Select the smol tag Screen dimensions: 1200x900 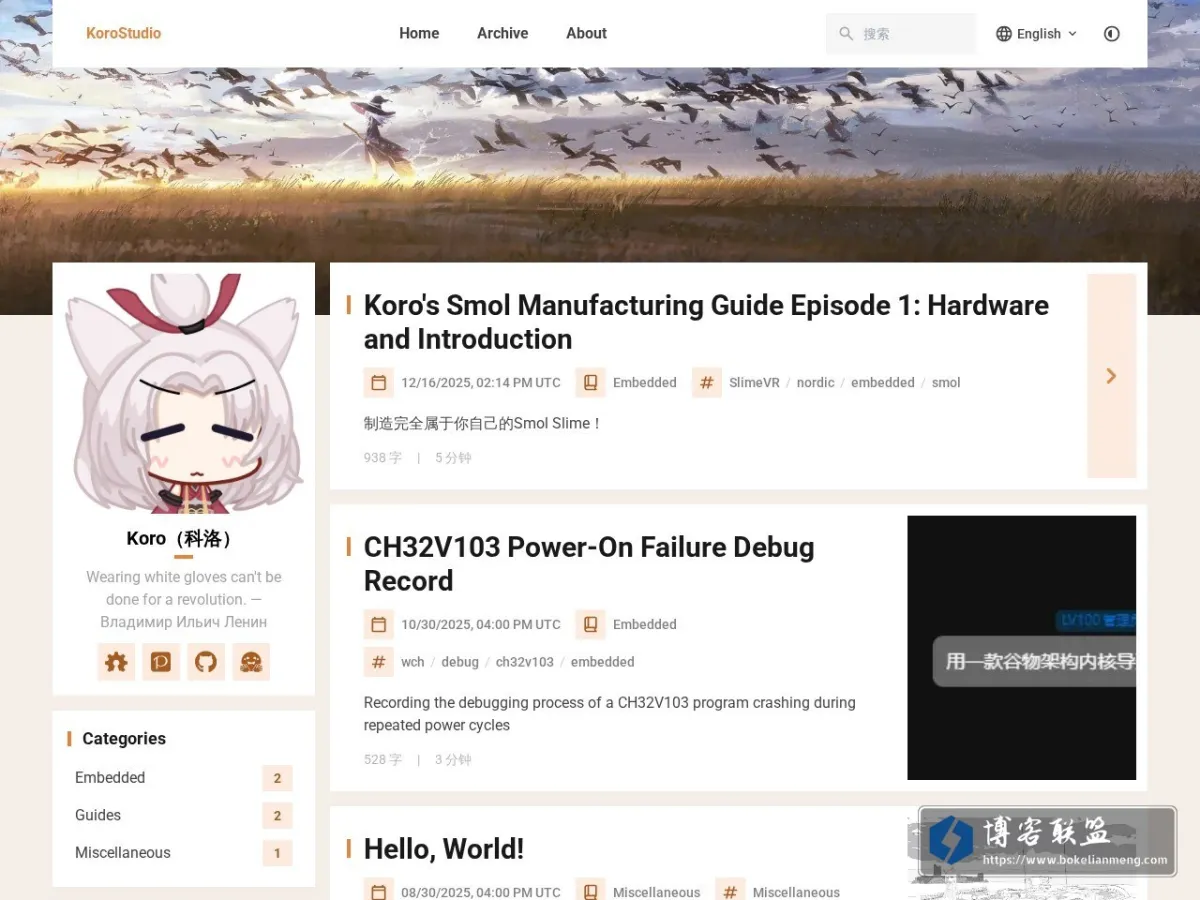click(x=946, y=382)
